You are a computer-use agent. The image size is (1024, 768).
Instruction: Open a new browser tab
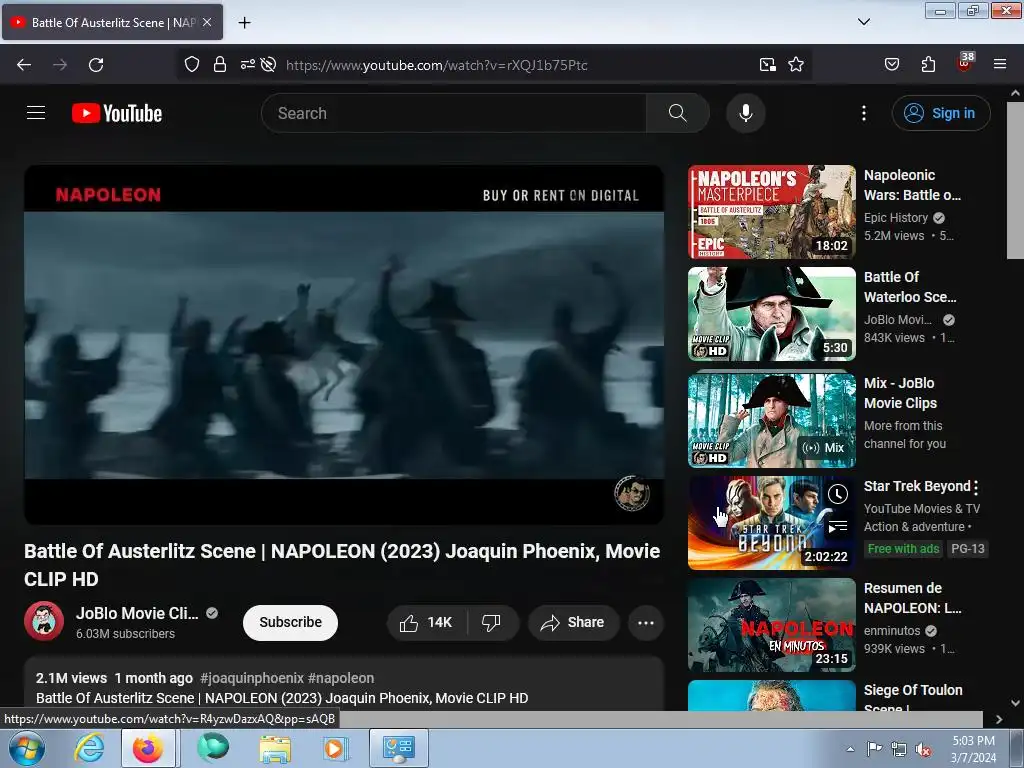tap(244, 22)
